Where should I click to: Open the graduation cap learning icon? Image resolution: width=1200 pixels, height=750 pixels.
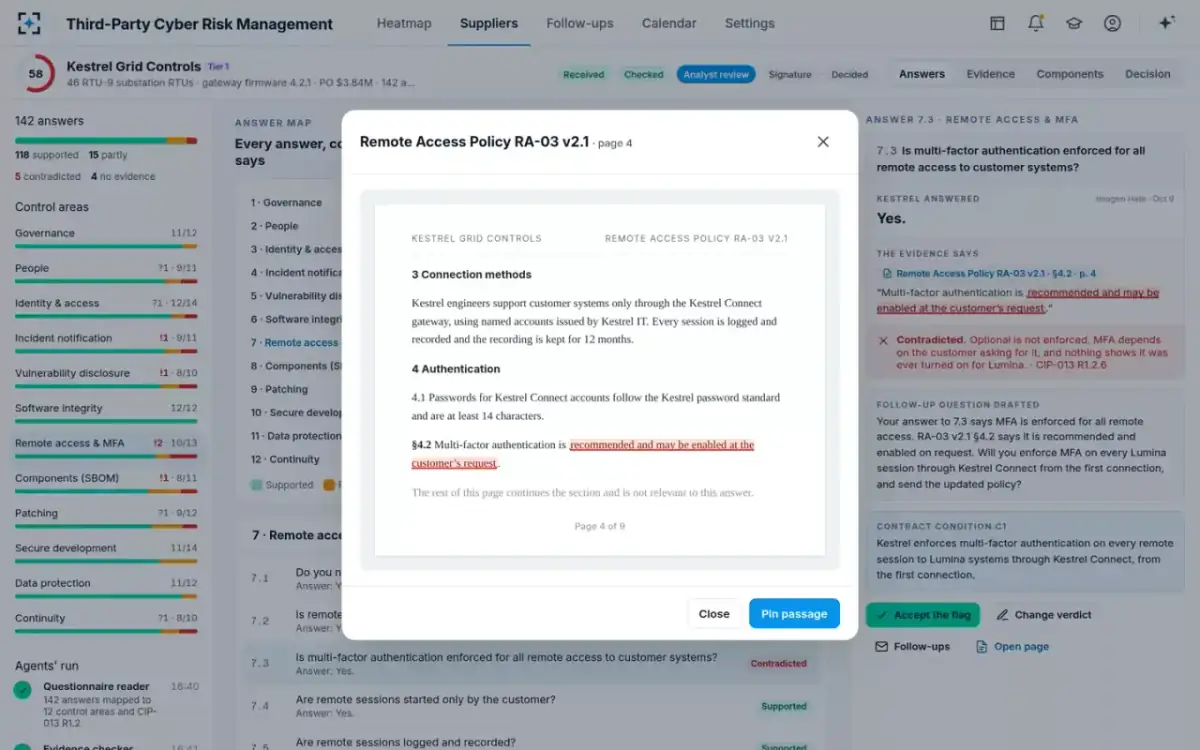coord(1074,23)
